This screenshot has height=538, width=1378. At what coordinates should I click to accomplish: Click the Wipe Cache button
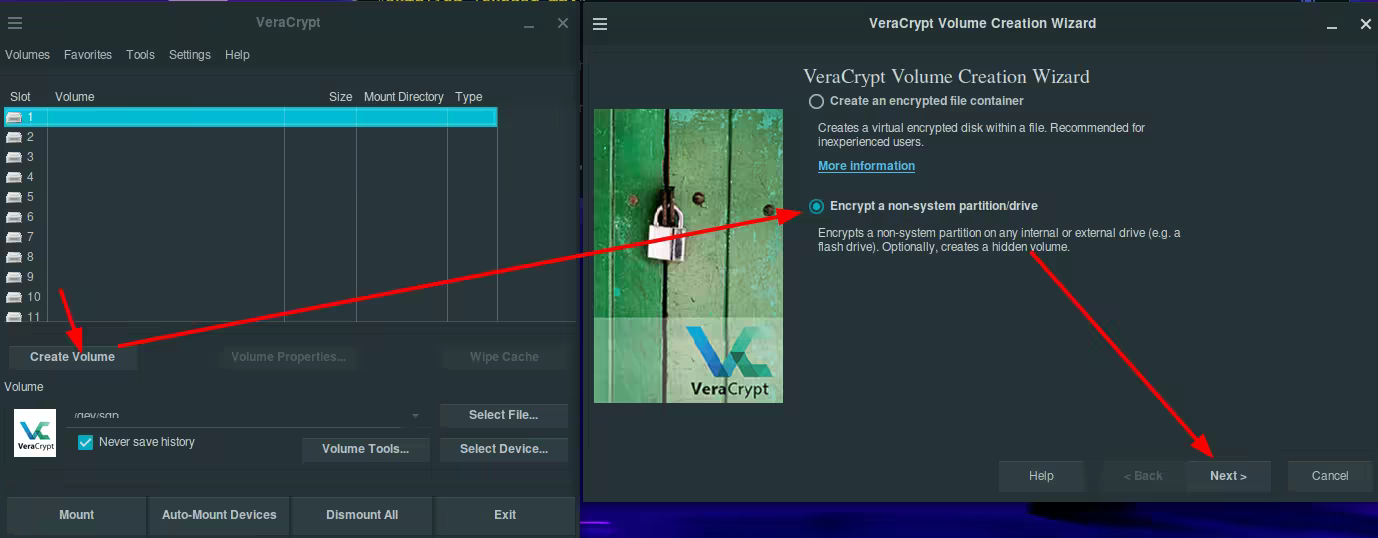coord(504,357)
